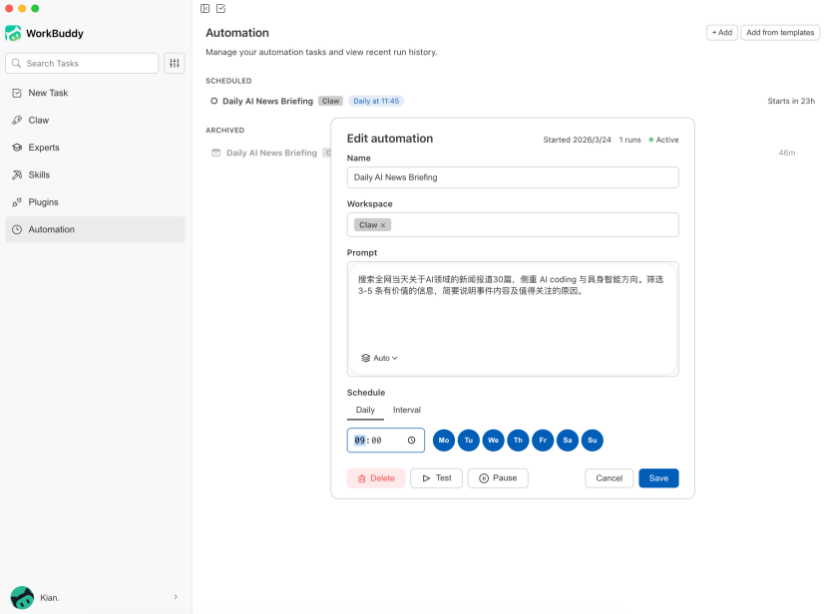The width and height of the screenshot is (828, 614).
Task: Save the automation changes
Action: [x=658, y=478]
